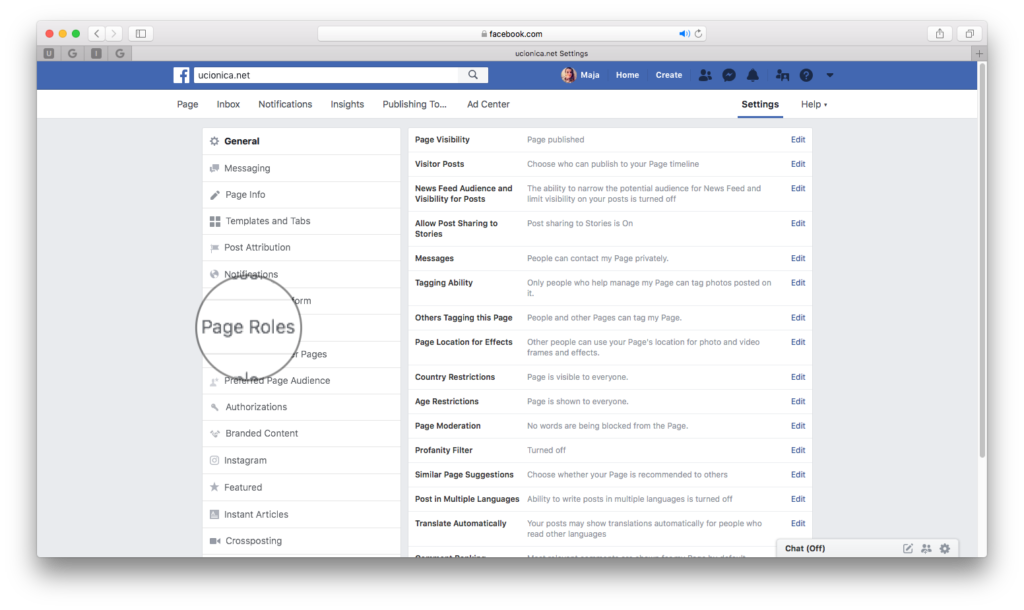Viewport: 1024px width, 610px height.
Task: Edit the Profanity Filter setting
Action: coord(797,450)
